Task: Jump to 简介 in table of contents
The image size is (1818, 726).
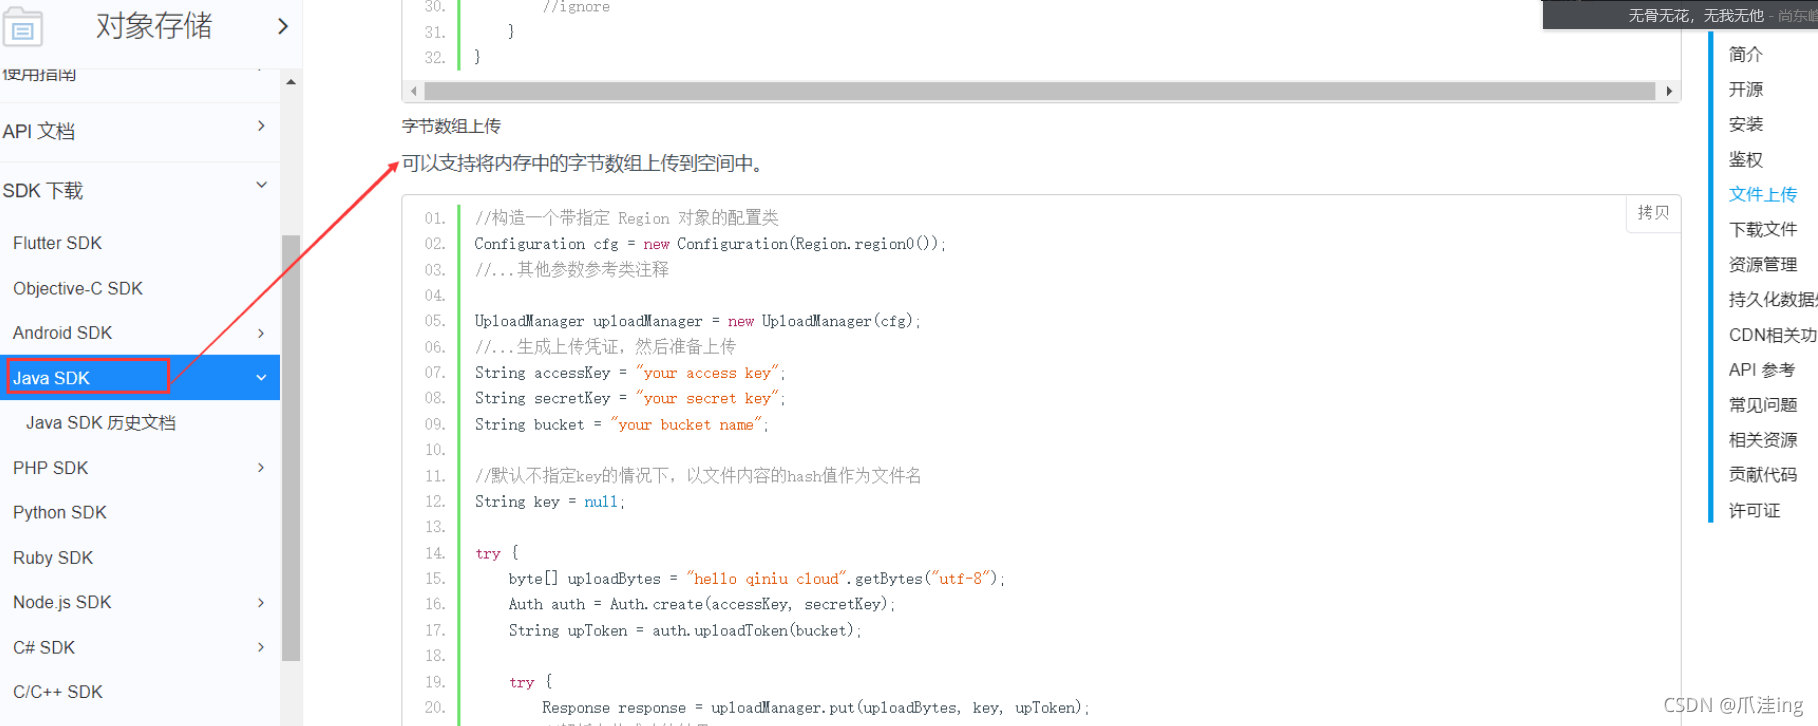Action: click(1745, 54)
